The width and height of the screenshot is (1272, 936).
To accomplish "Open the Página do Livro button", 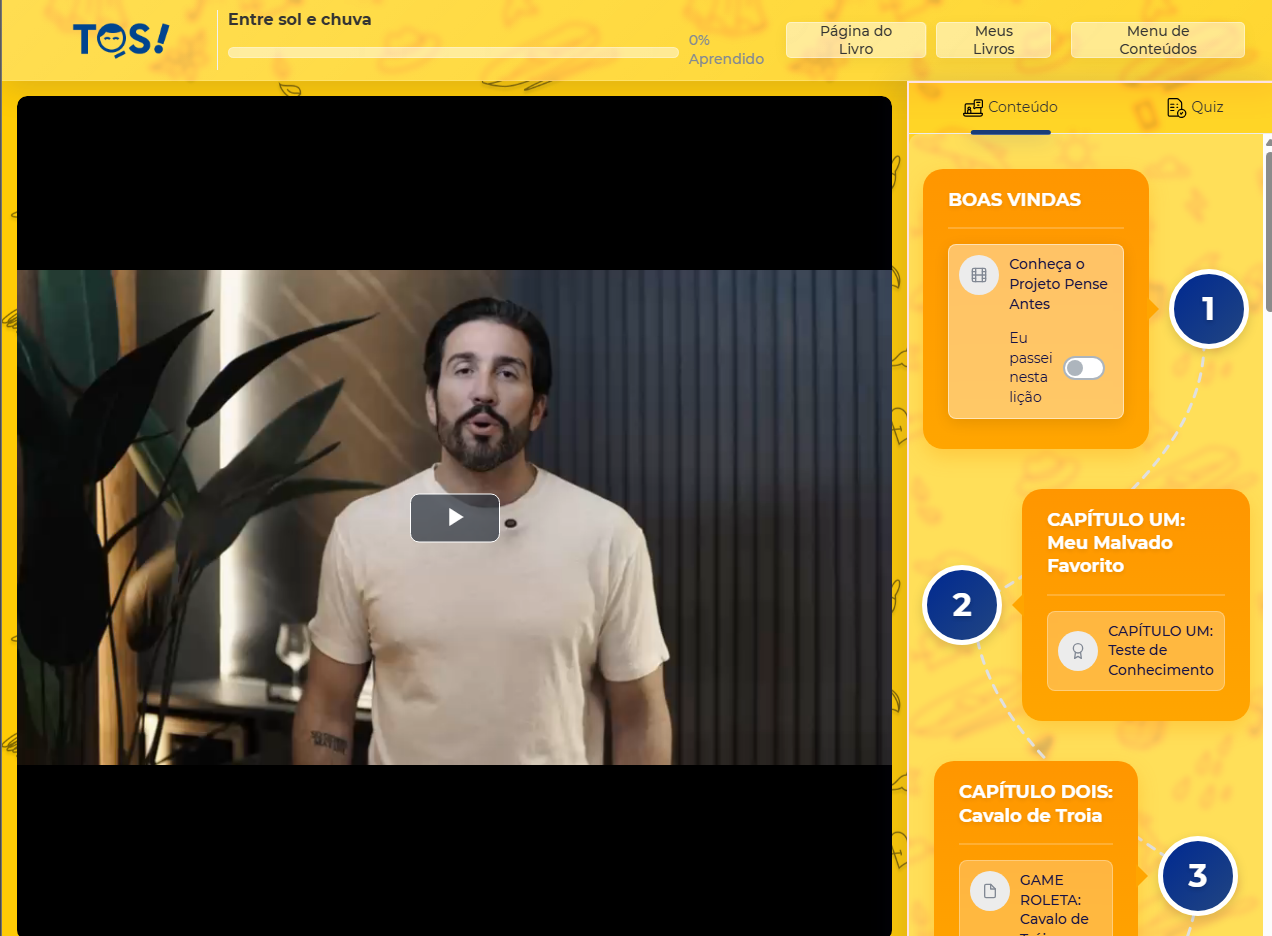I will point(856,40).
